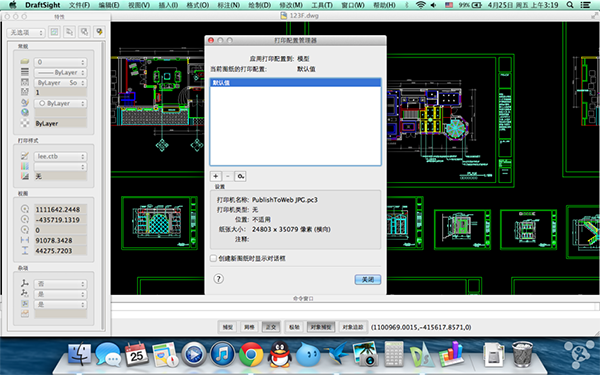Open the 文件(F) menu
This screenshot has width=600, height=375.
click(x=79, y=5)
